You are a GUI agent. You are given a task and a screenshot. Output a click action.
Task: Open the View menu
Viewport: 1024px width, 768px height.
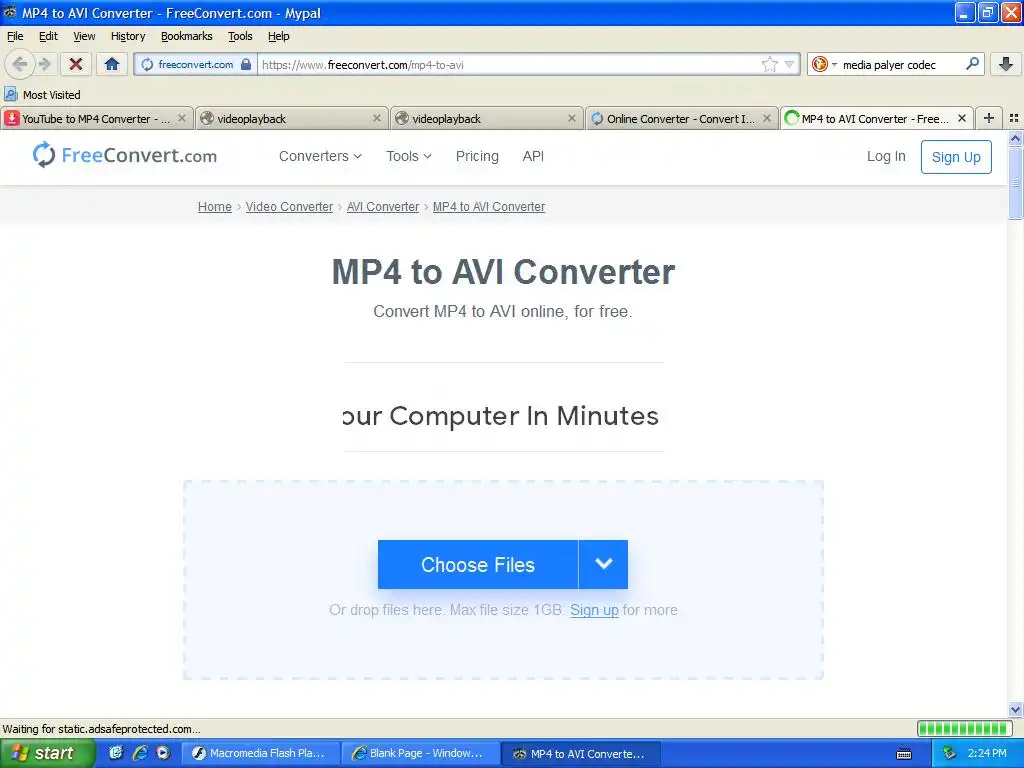tap(84, 36)
